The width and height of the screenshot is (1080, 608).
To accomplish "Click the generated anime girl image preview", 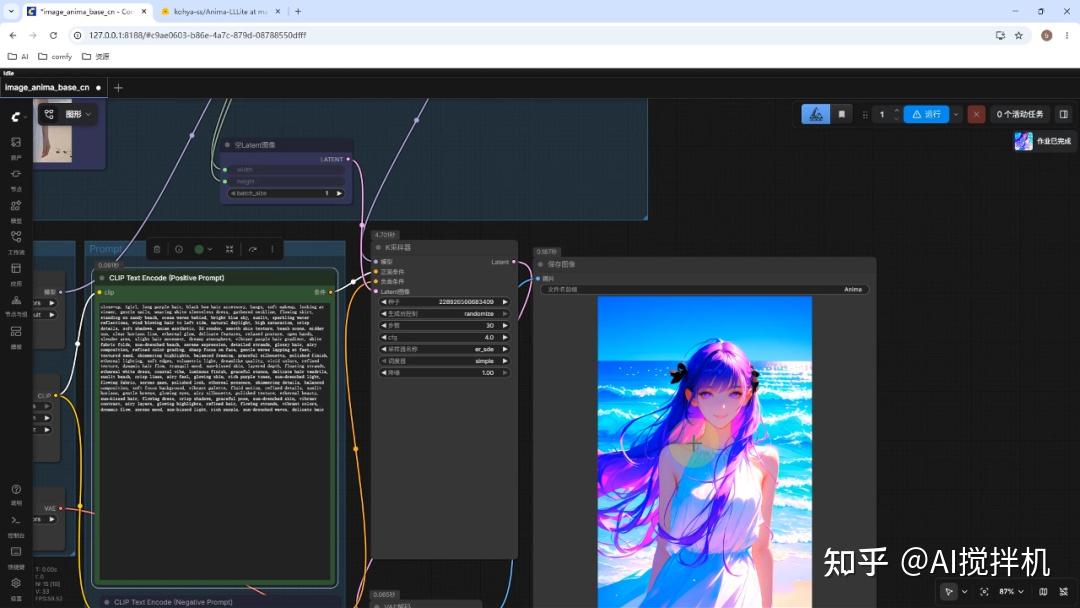I will coord(705,452).
